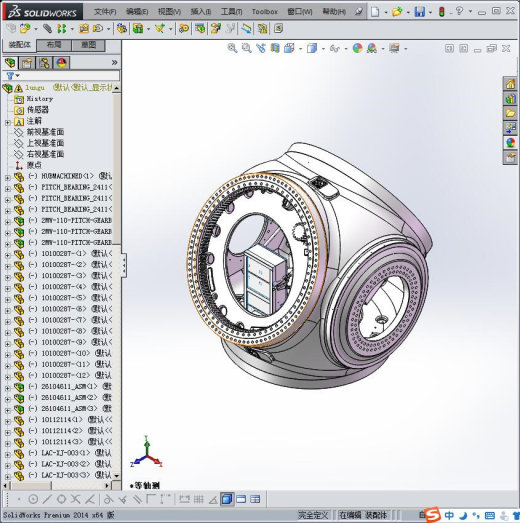Toggle the two-view viewport layout button
This screenshot has width=520, height=523.
pos(241,499)
